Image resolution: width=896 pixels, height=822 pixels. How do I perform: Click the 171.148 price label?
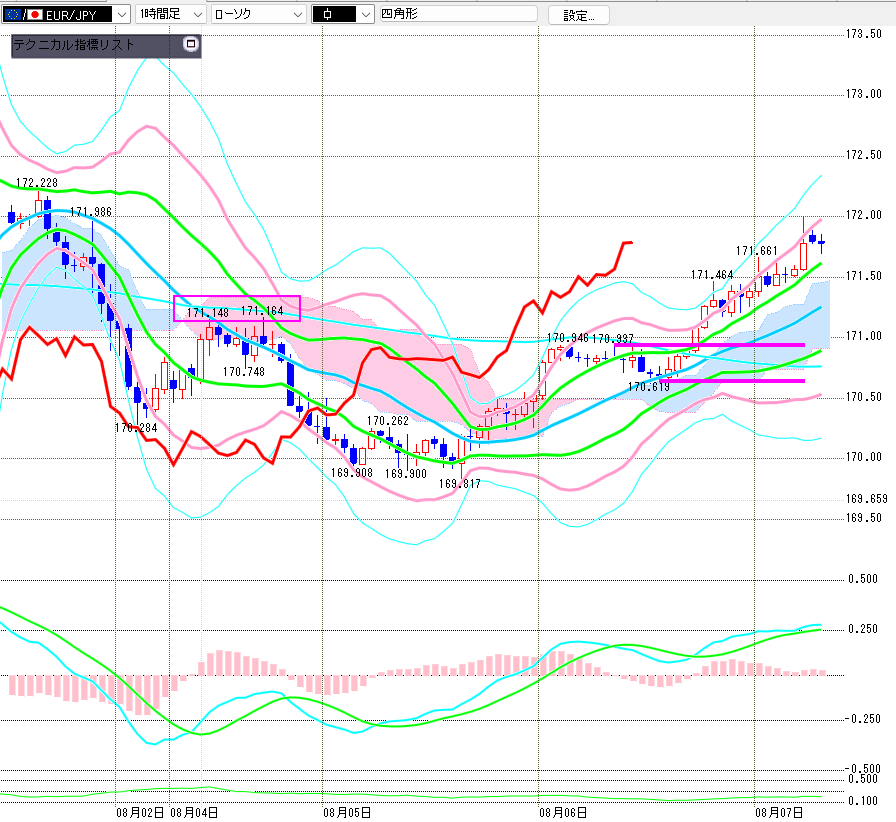(208, 313)
